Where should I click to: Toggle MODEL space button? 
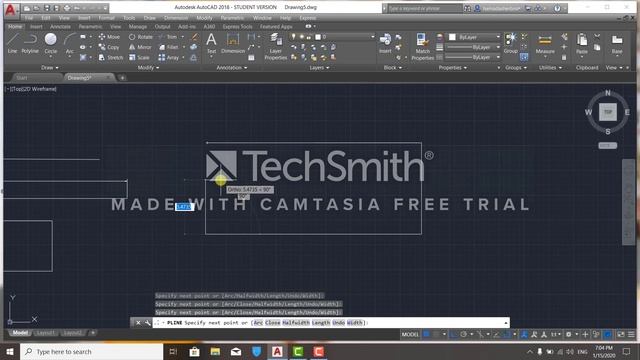[410, 334]
